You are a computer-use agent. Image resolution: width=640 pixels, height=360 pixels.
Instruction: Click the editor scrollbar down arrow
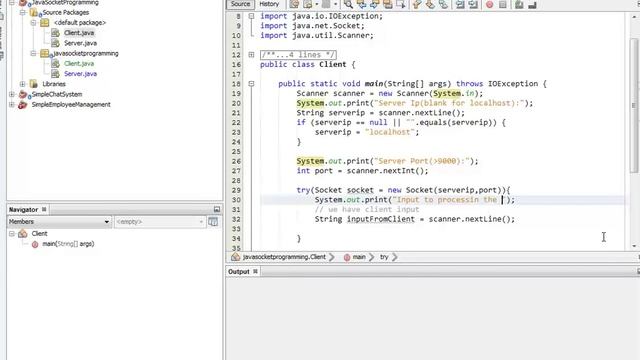point(634,246)
